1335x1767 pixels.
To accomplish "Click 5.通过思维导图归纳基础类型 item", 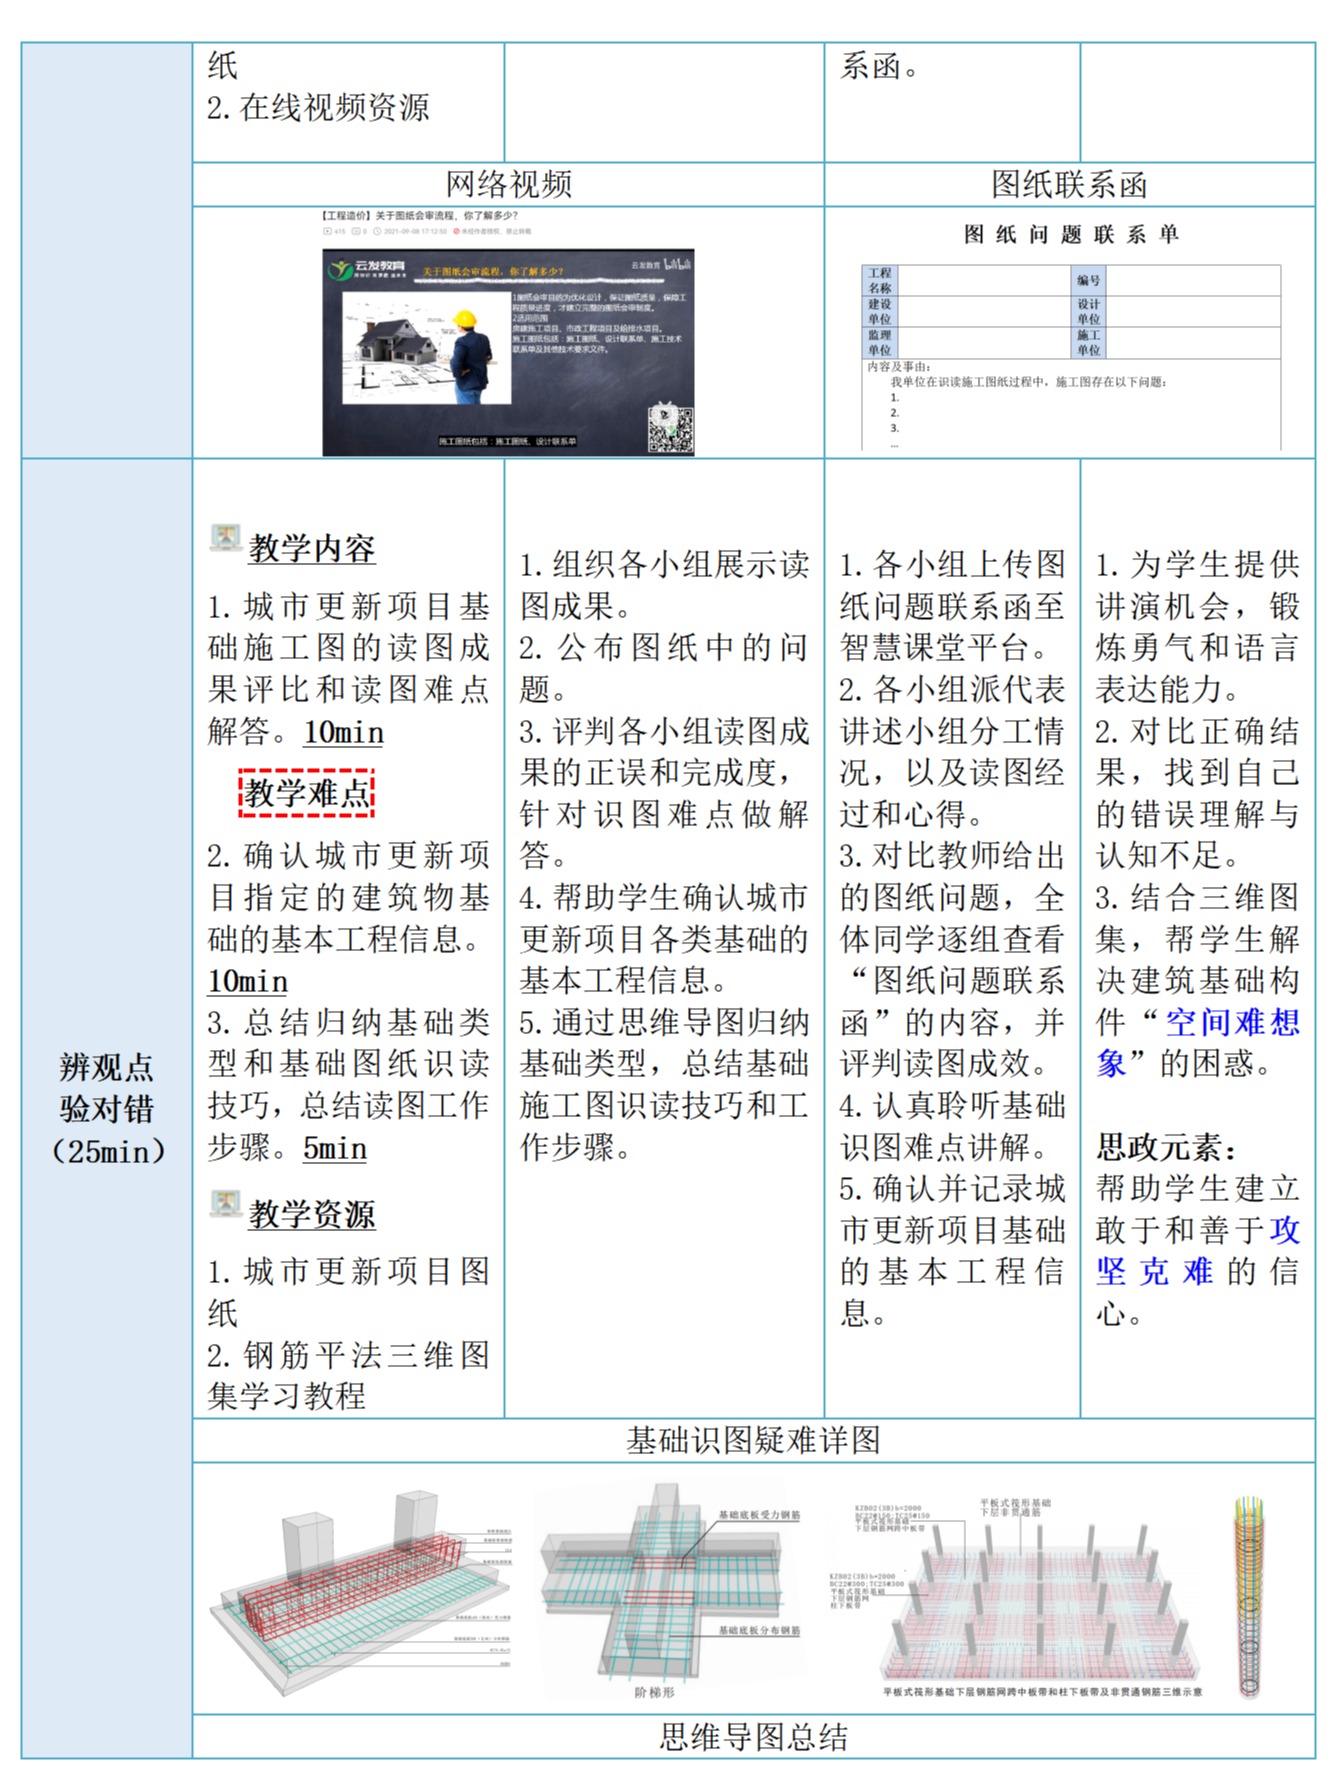I will click(x=664, y=1084).
